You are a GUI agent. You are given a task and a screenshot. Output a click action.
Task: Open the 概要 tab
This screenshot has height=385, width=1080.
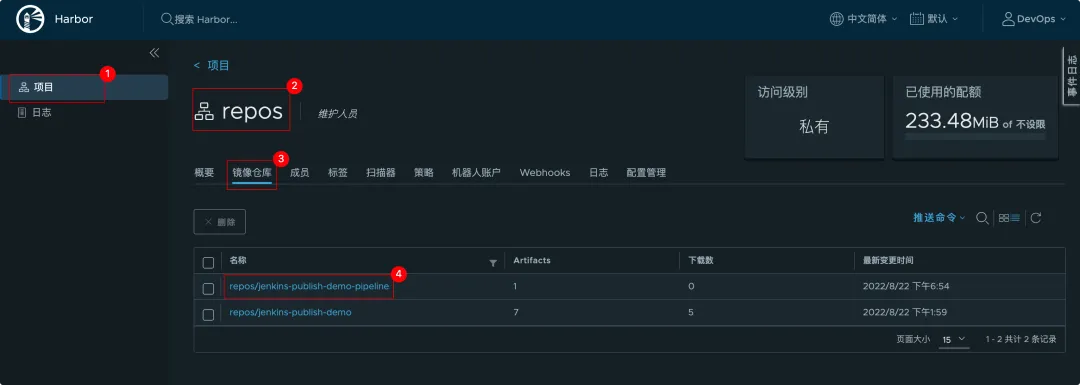coord(205,173)
